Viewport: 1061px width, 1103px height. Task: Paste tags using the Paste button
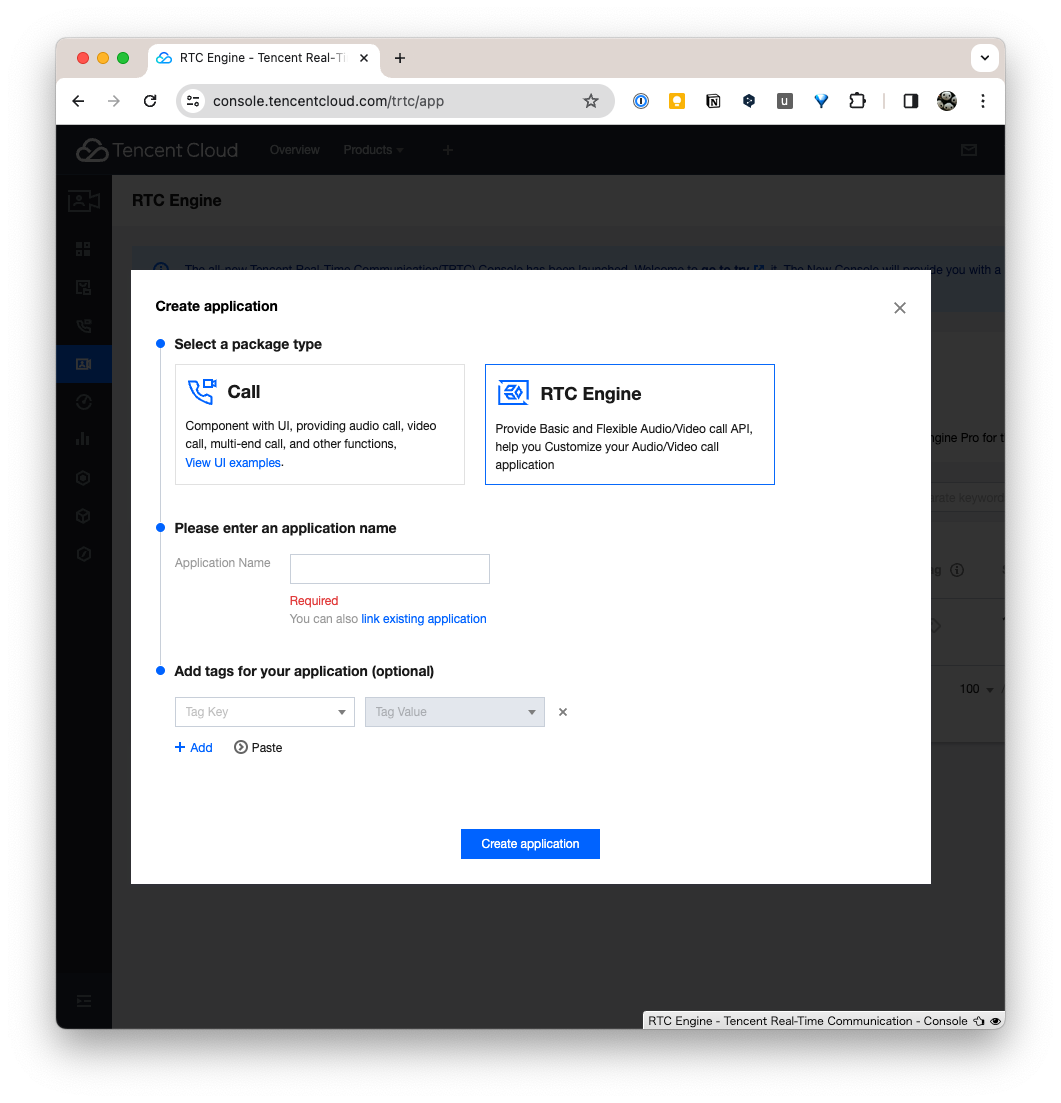click(258, 748)
